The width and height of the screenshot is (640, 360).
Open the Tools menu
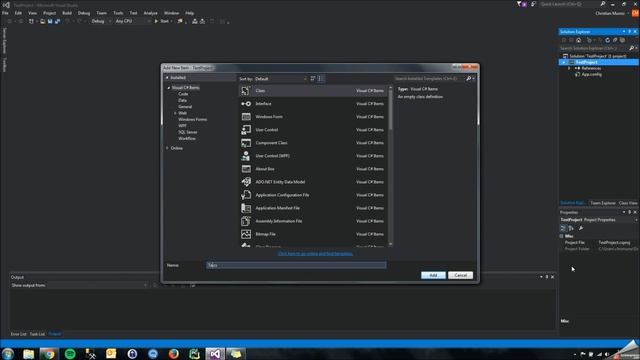(118, 13)
